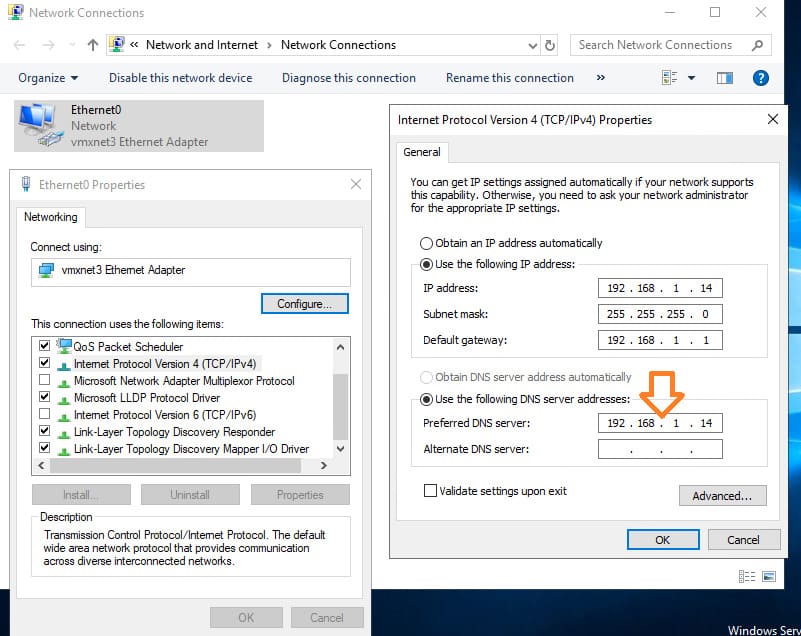Check Validate settings upon exit

(431, 491)
